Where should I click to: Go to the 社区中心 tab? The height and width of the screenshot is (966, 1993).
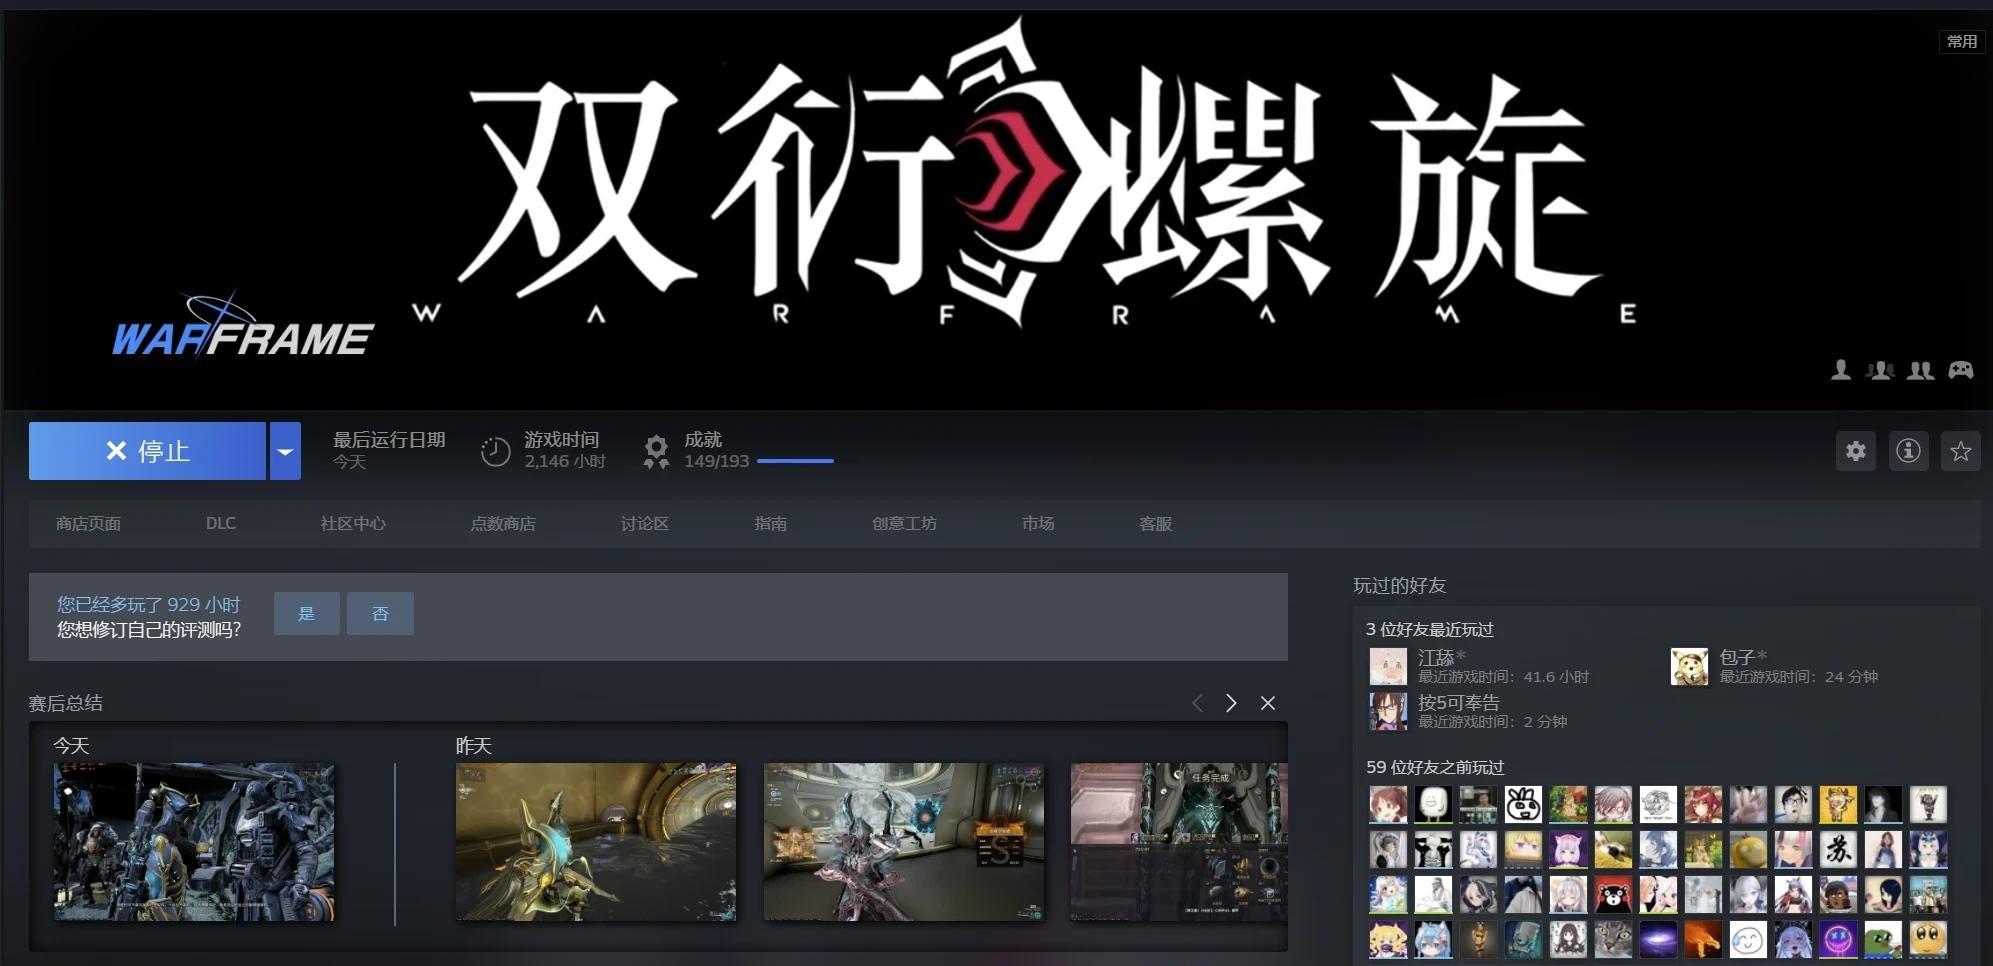click(x=352, y=524)
